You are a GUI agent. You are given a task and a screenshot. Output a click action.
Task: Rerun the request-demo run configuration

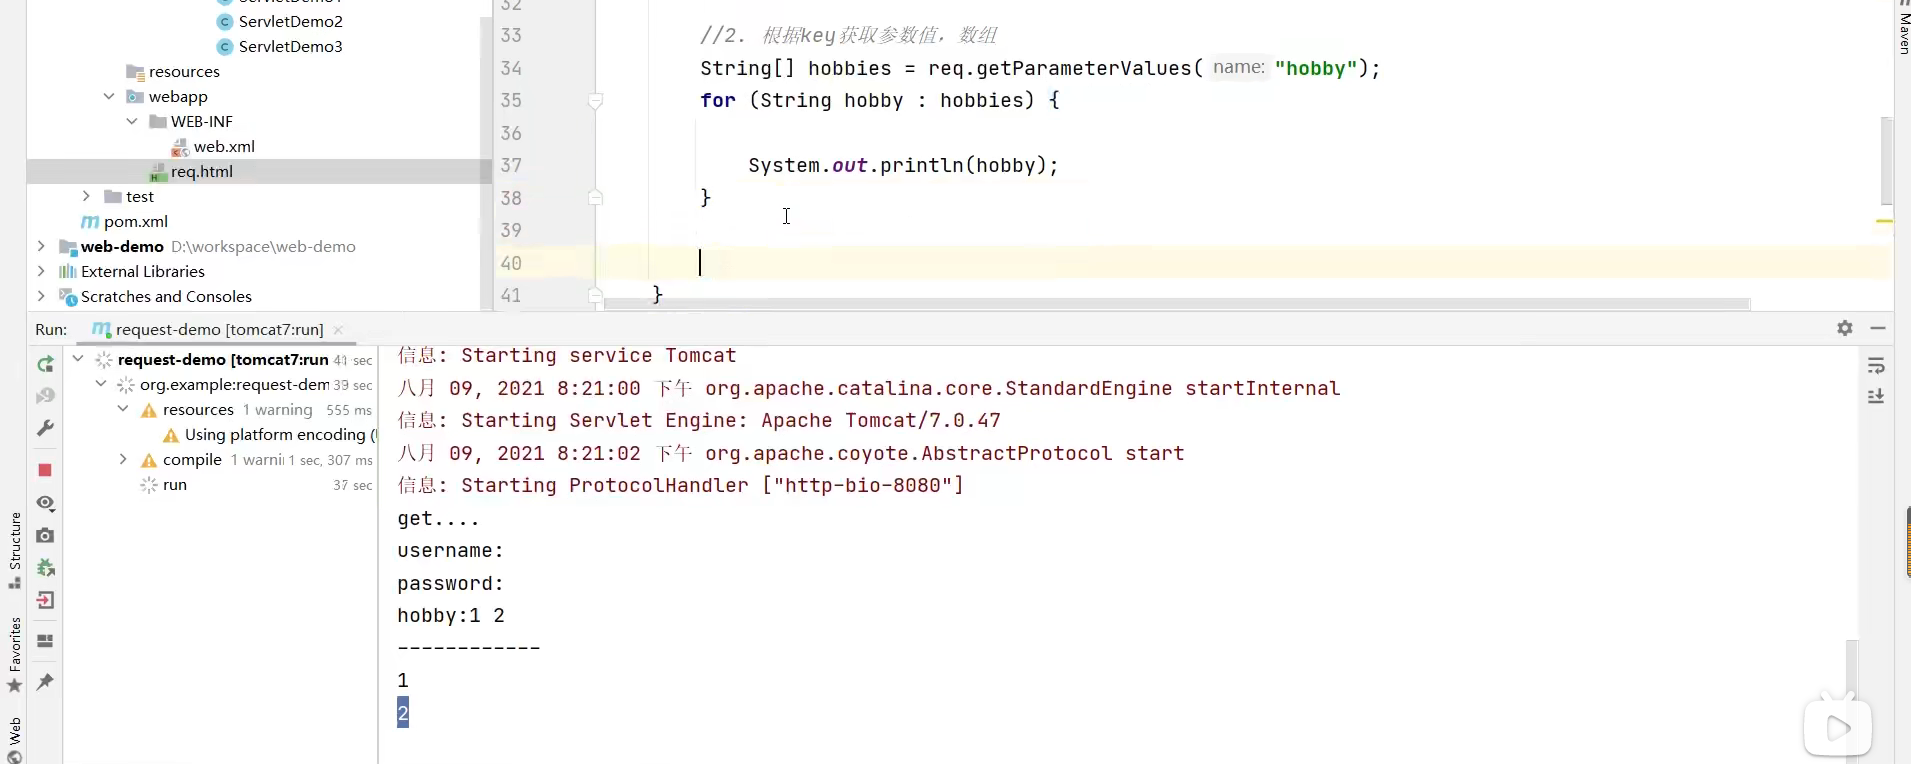[45, 365]
